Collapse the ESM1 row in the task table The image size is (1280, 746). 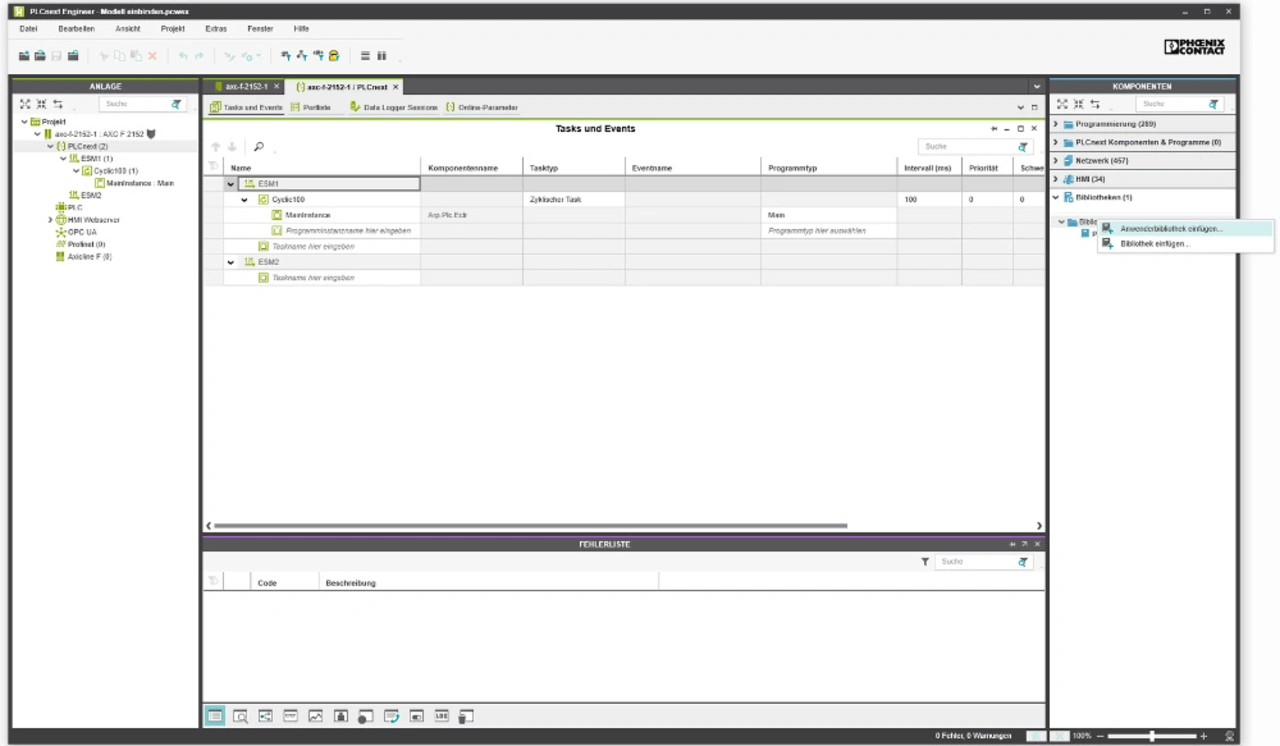[231, 184]
